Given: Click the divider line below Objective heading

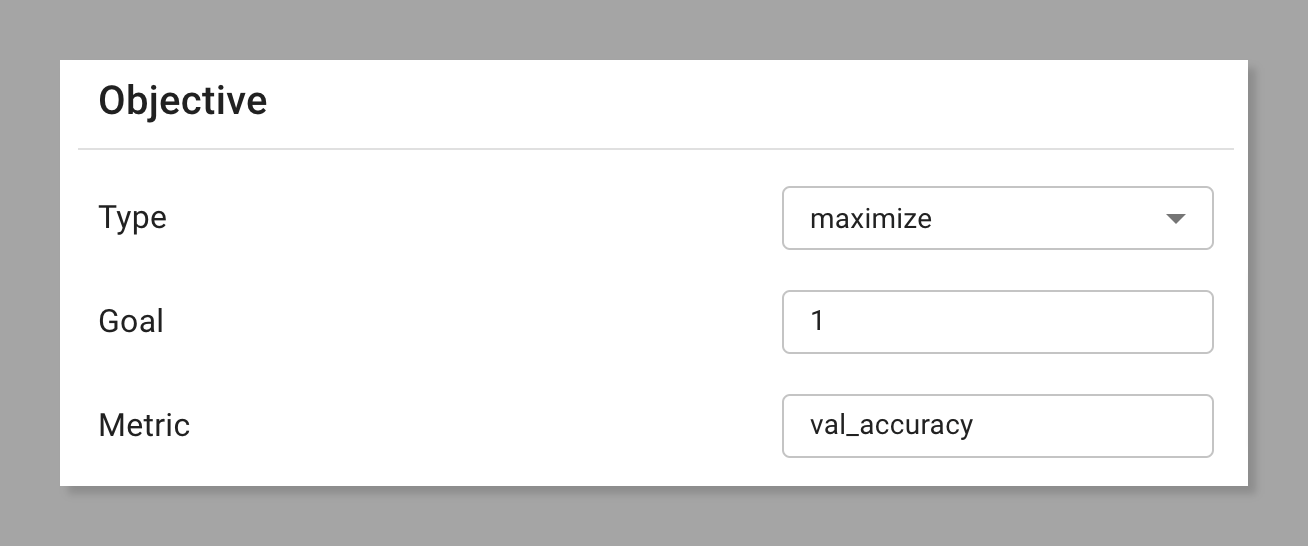Looking at the screenshot, I should 655,149.
